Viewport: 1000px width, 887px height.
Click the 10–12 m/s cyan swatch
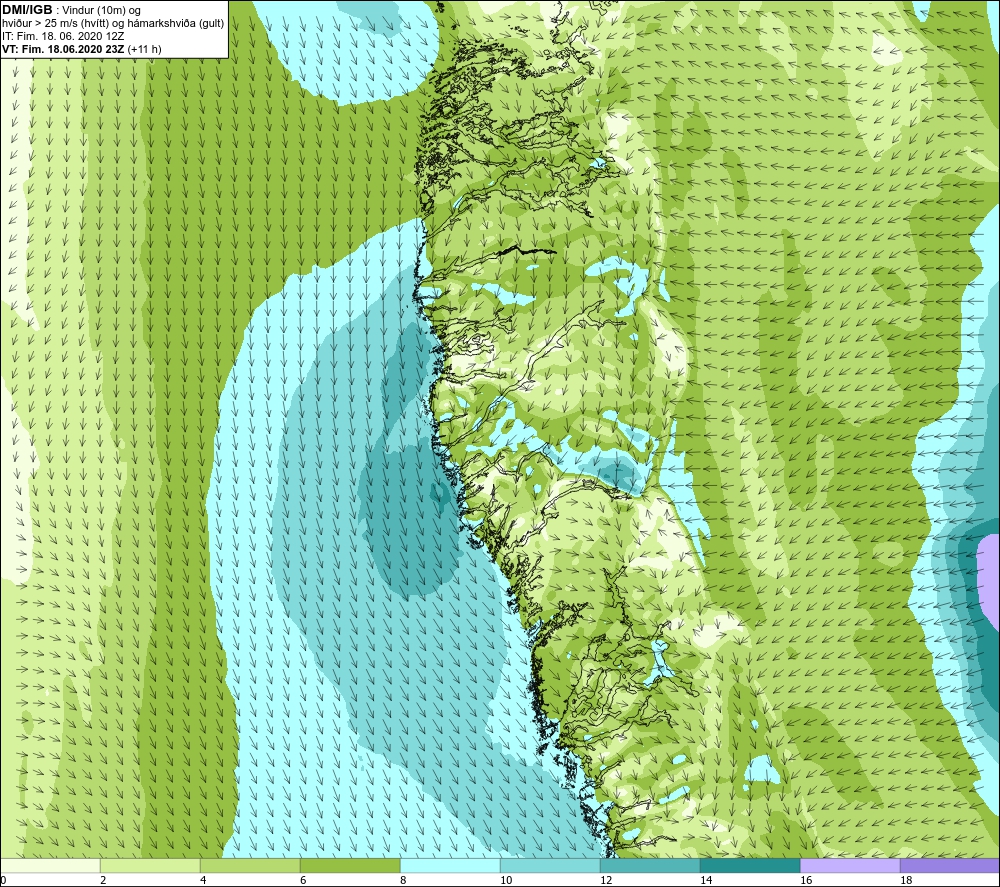(550, 865)
